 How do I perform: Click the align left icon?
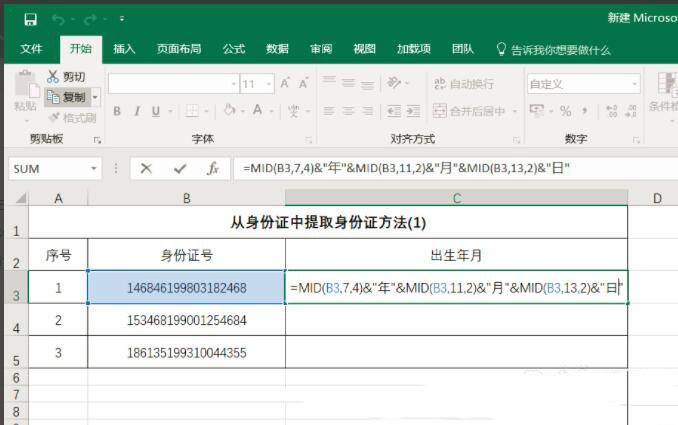coord(329,111)
